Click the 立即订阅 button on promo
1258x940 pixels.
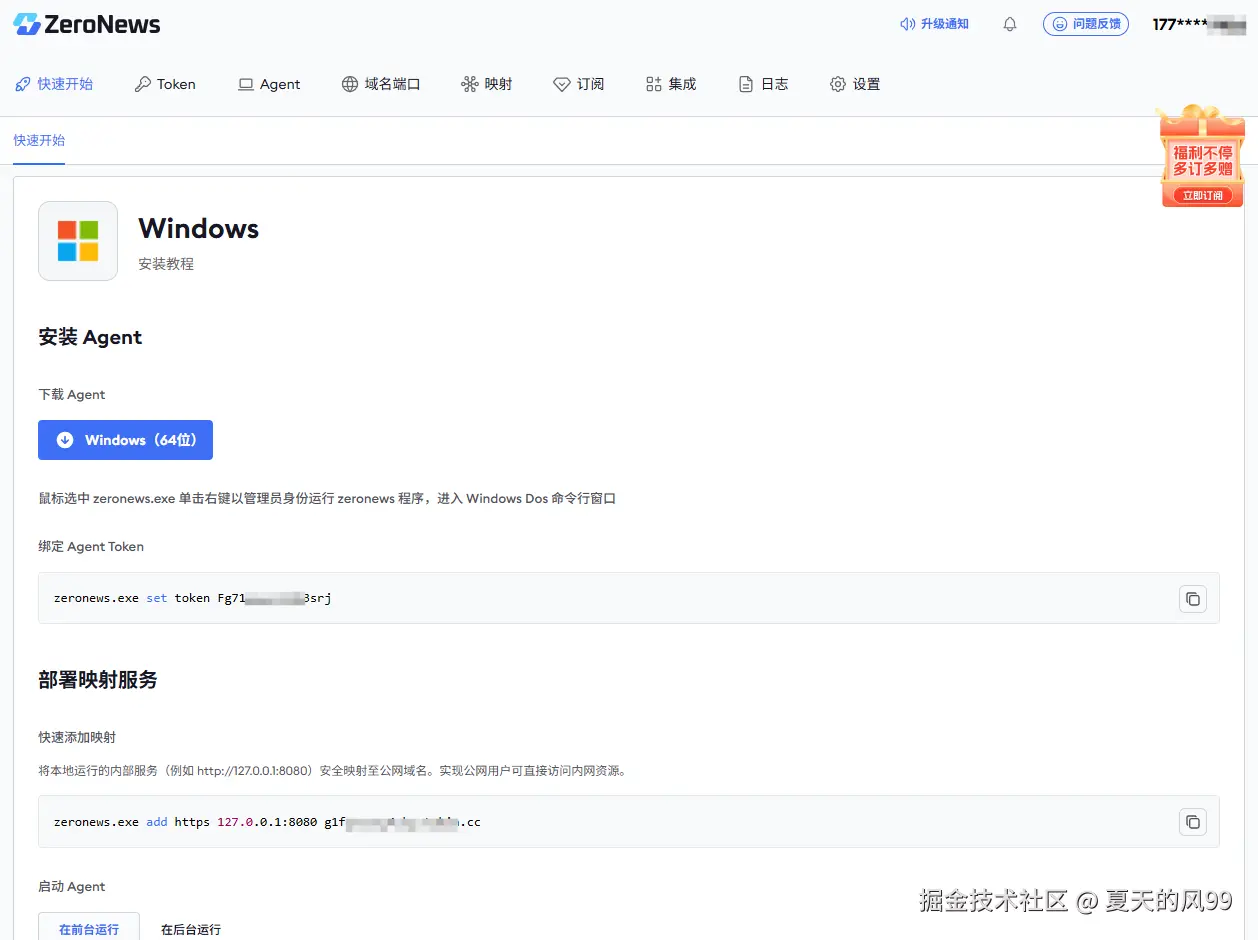(x=1202, y=196)
